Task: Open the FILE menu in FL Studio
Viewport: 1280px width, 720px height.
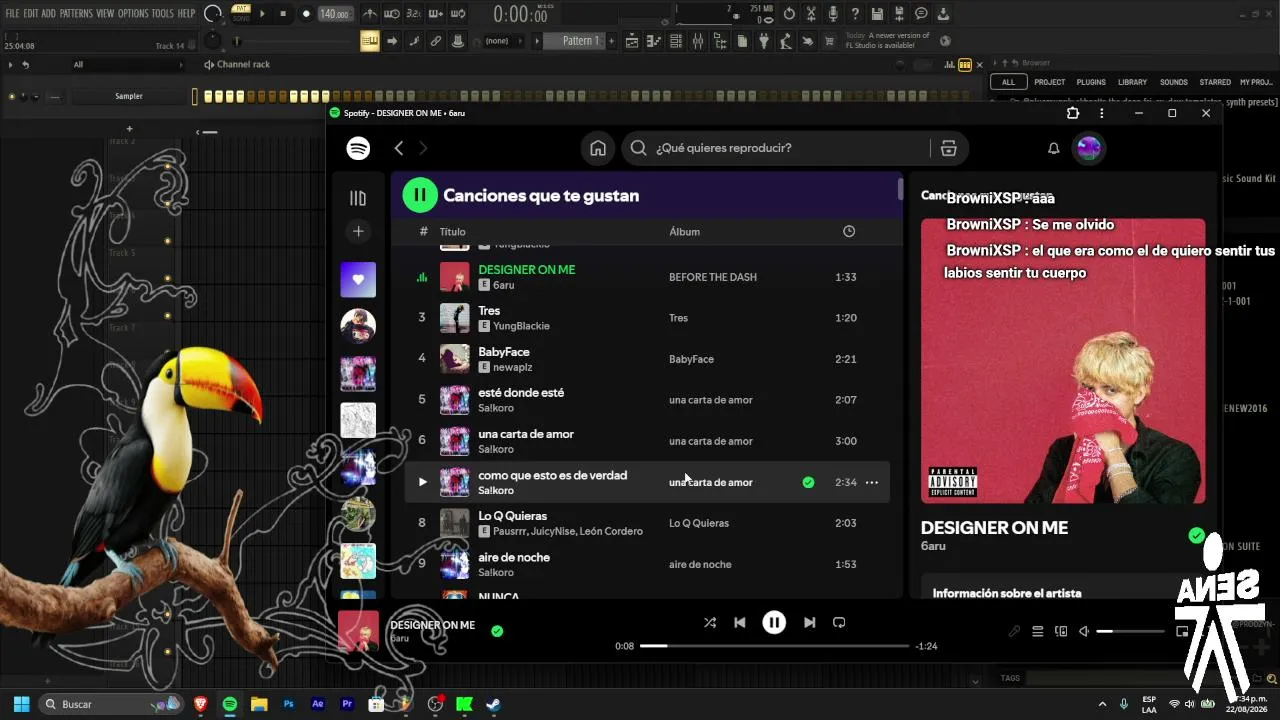Action: 12,14
